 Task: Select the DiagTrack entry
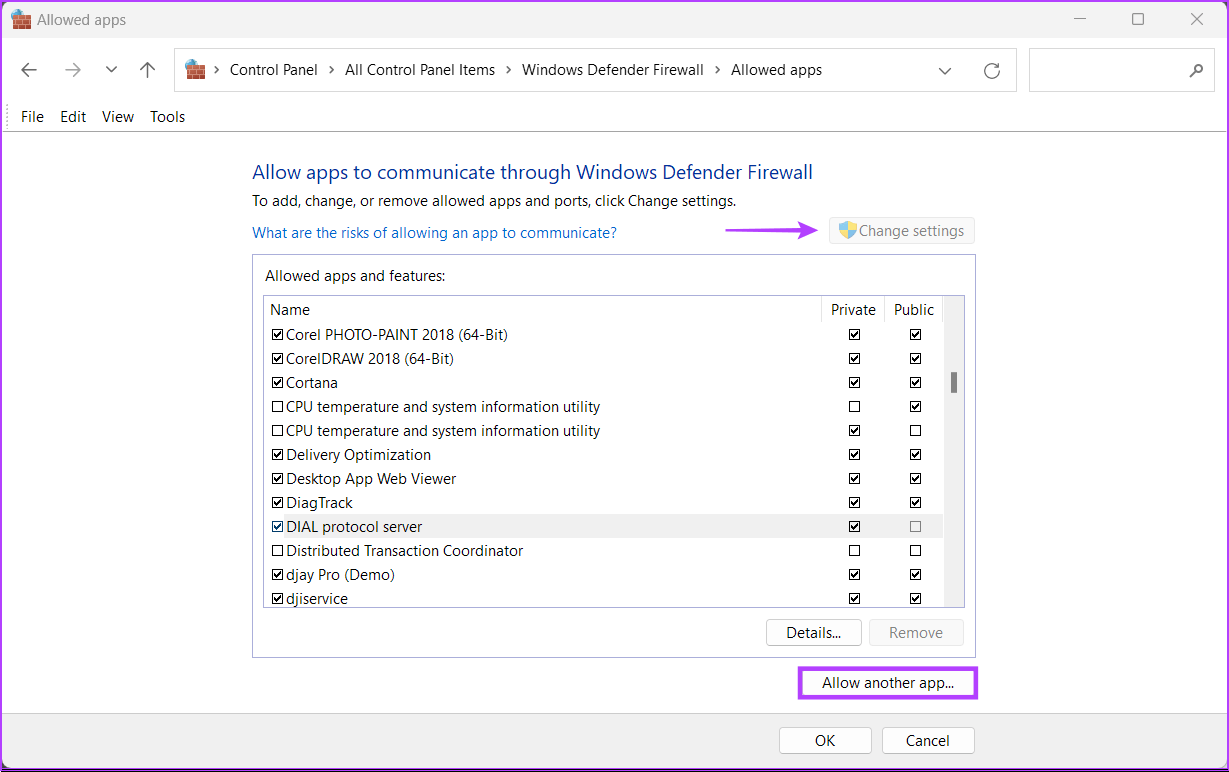click(x=319, y=503)
